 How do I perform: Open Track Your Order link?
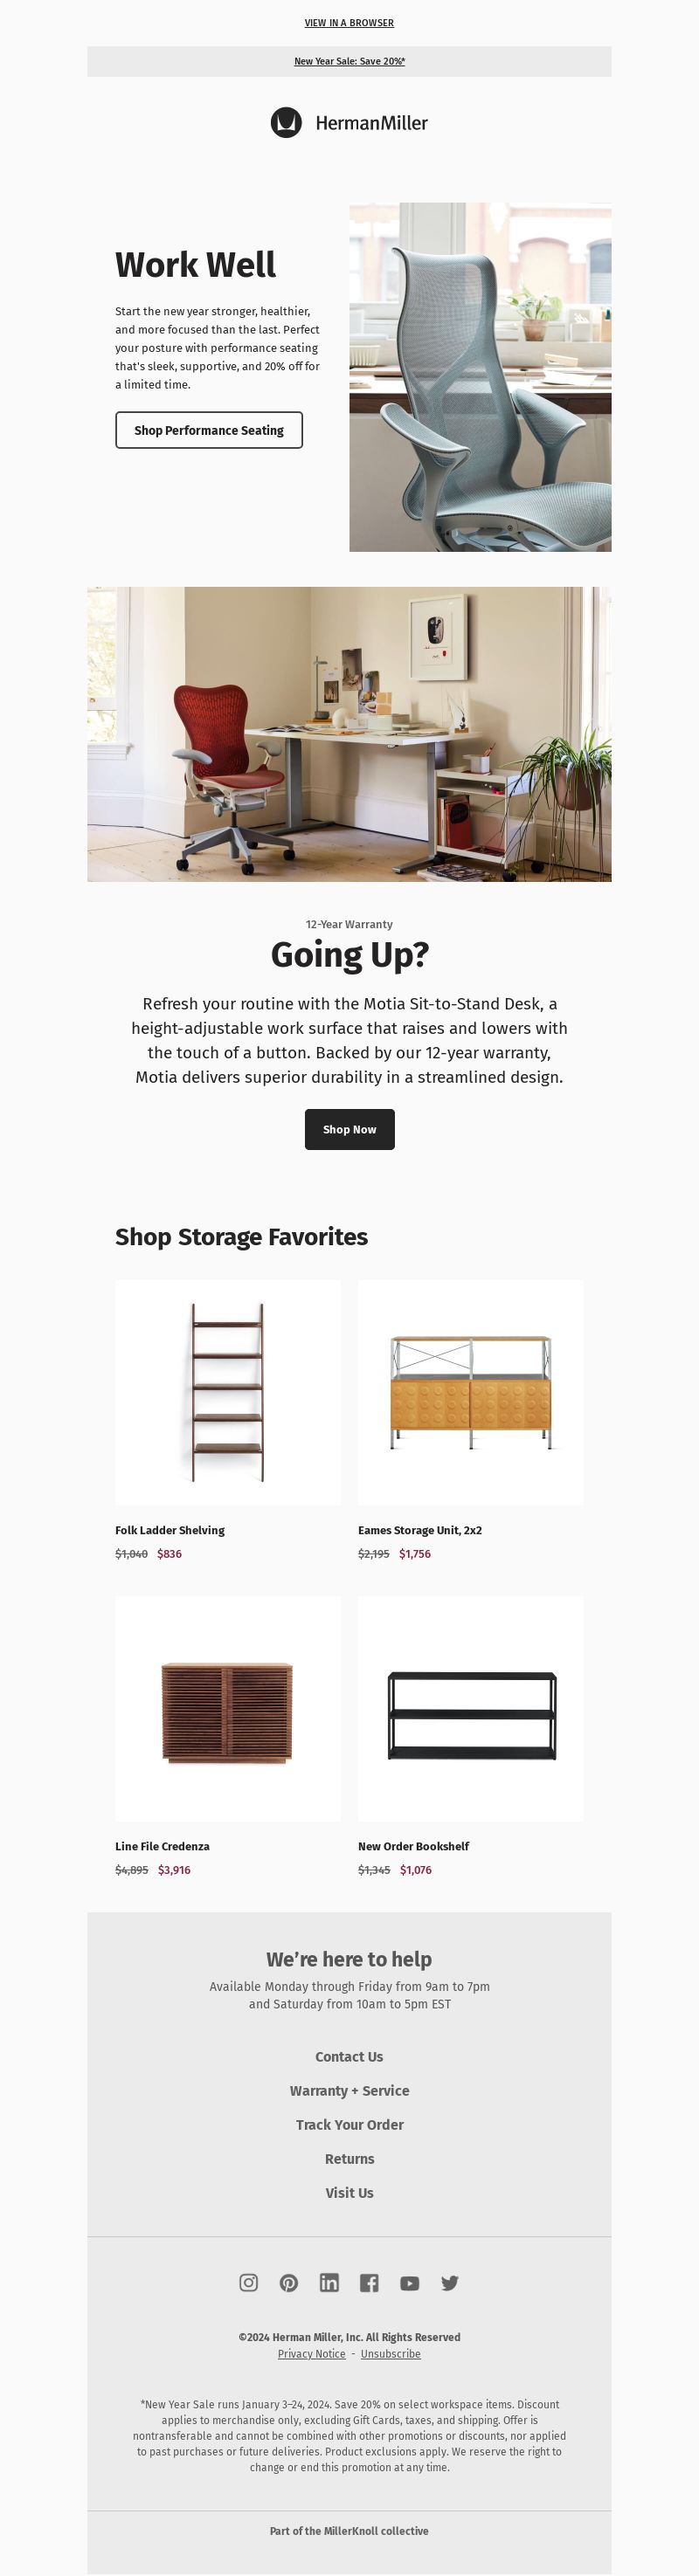tap(349, 2125)
